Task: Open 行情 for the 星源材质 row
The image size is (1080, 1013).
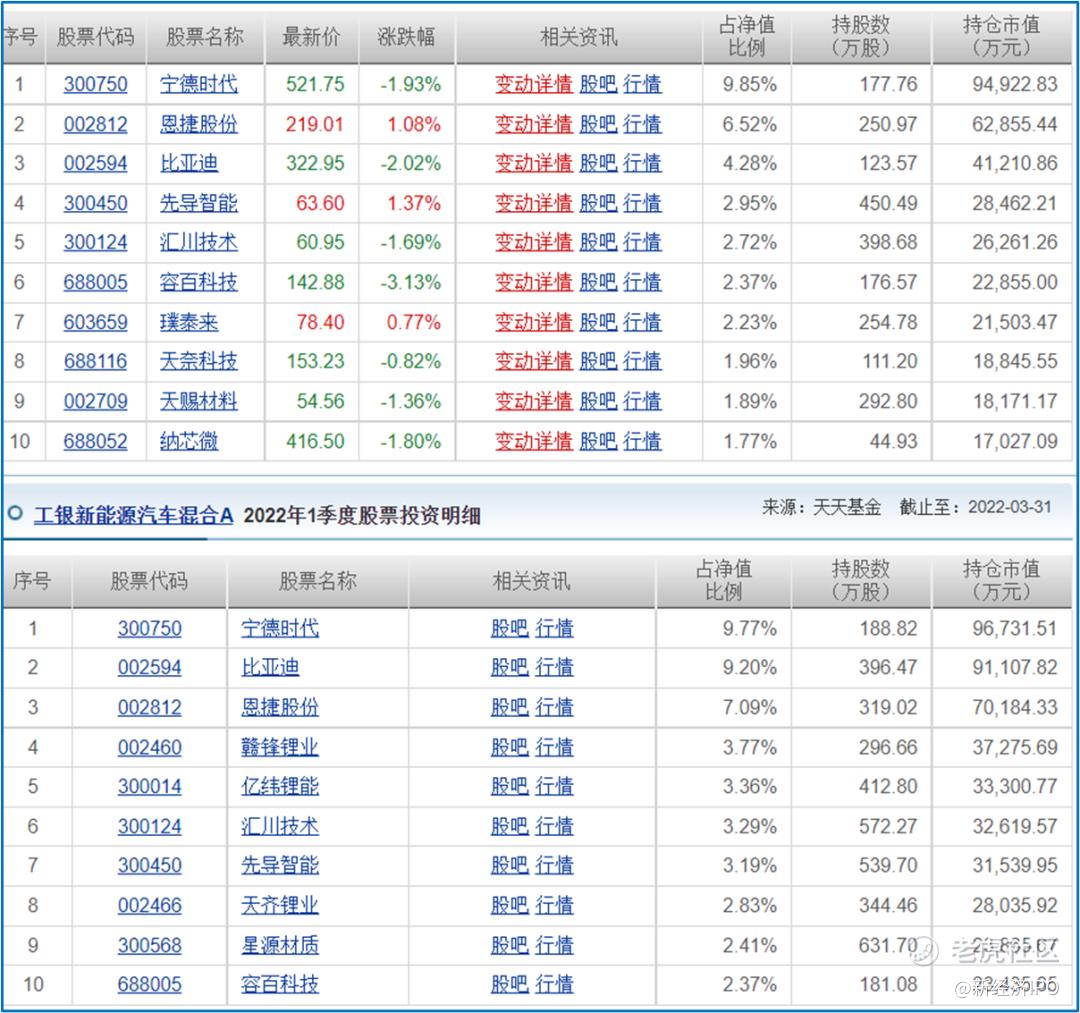Action: point(554,946)
